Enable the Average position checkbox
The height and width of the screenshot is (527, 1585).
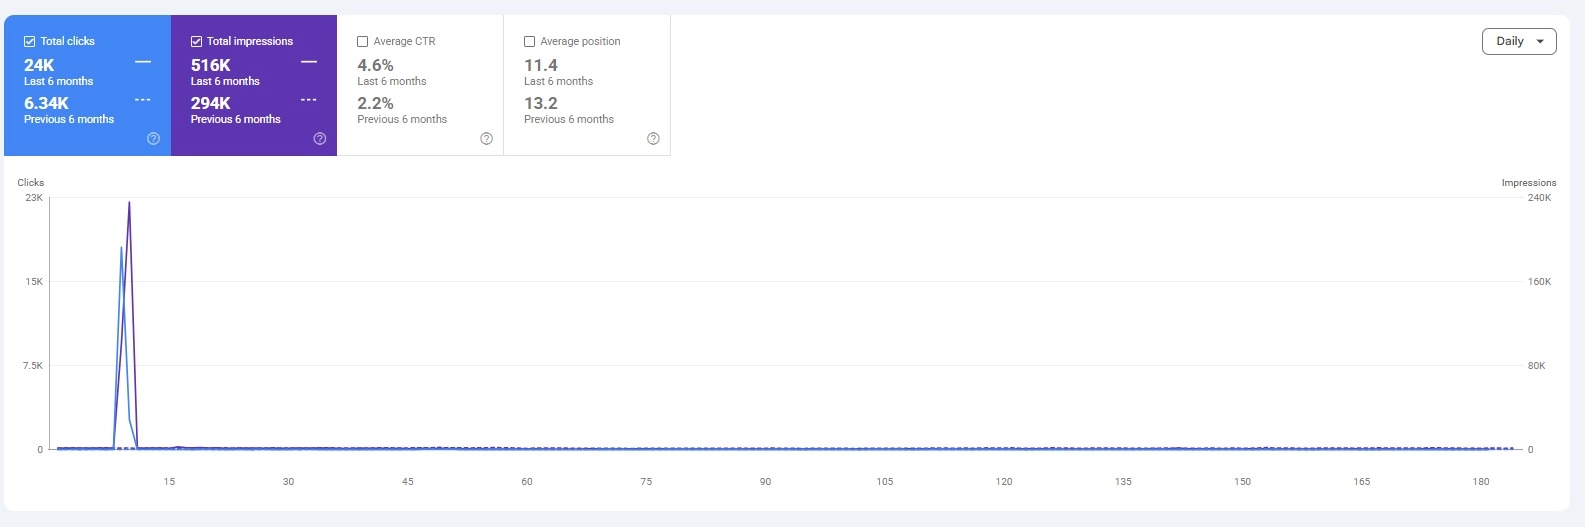pos(530,42)
